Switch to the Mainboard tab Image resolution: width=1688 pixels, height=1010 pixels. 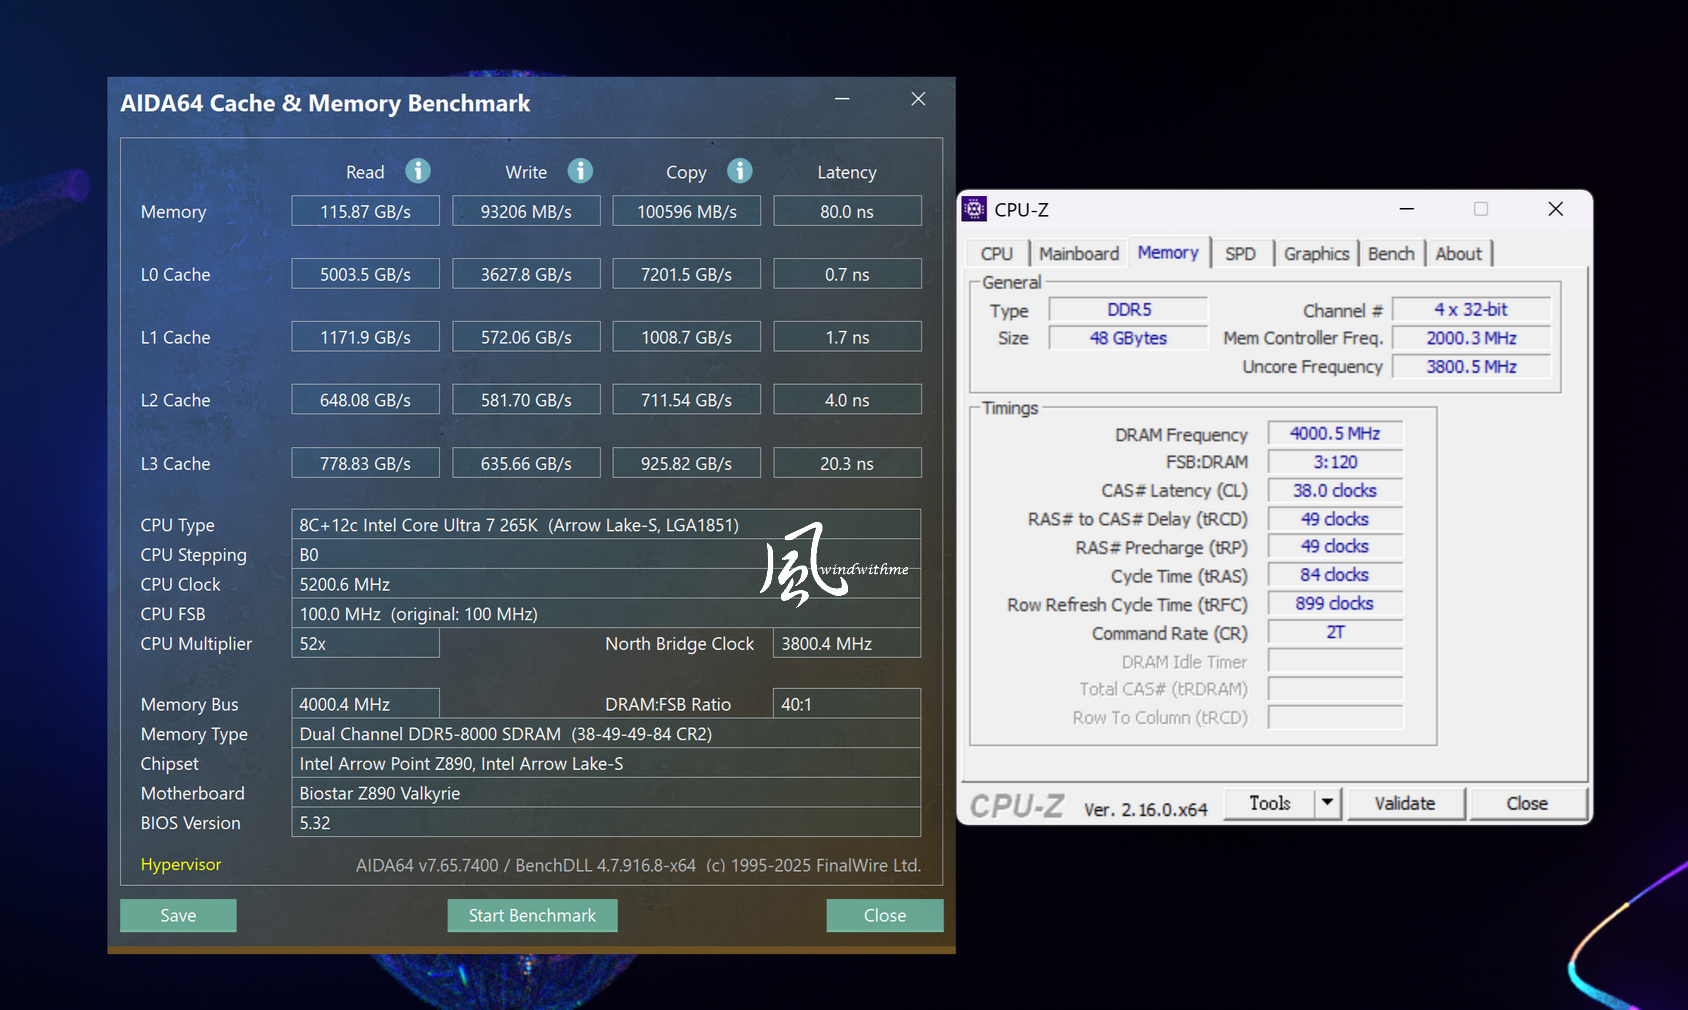pyautogui.click(x=1078, y=254)
